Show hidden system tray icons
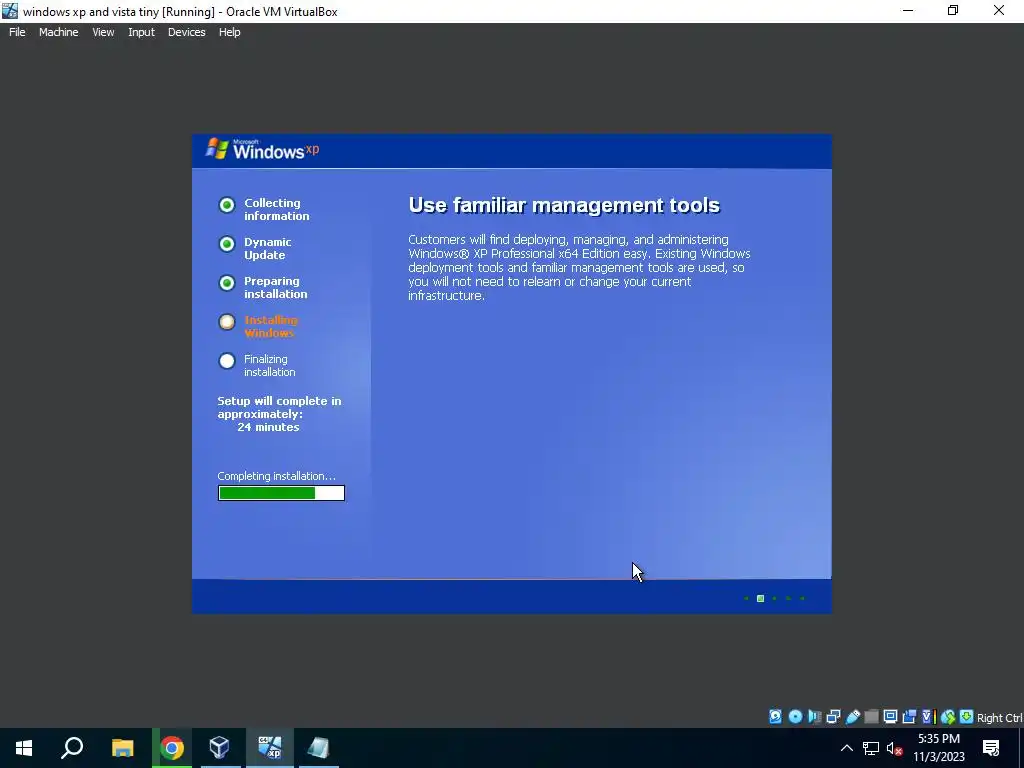 point(846,748)
